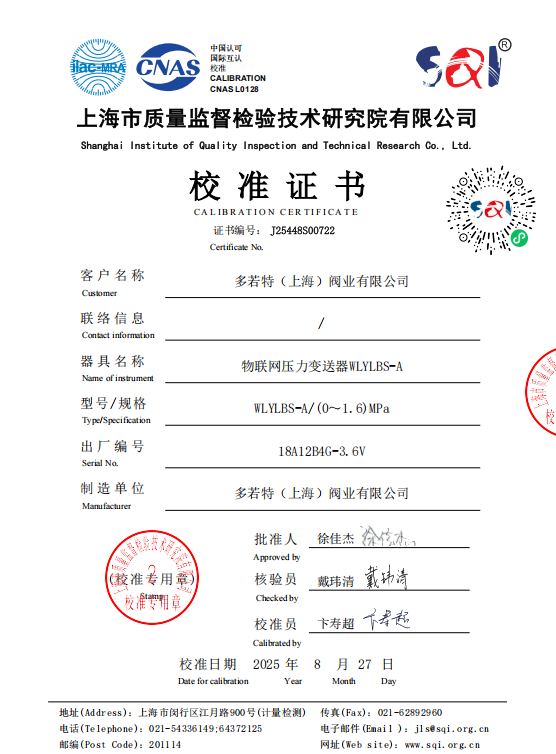Select the address line 上海市闵行区江月路900号
The height and width of the screenshot is (754, 556).
tap(198, 713)
